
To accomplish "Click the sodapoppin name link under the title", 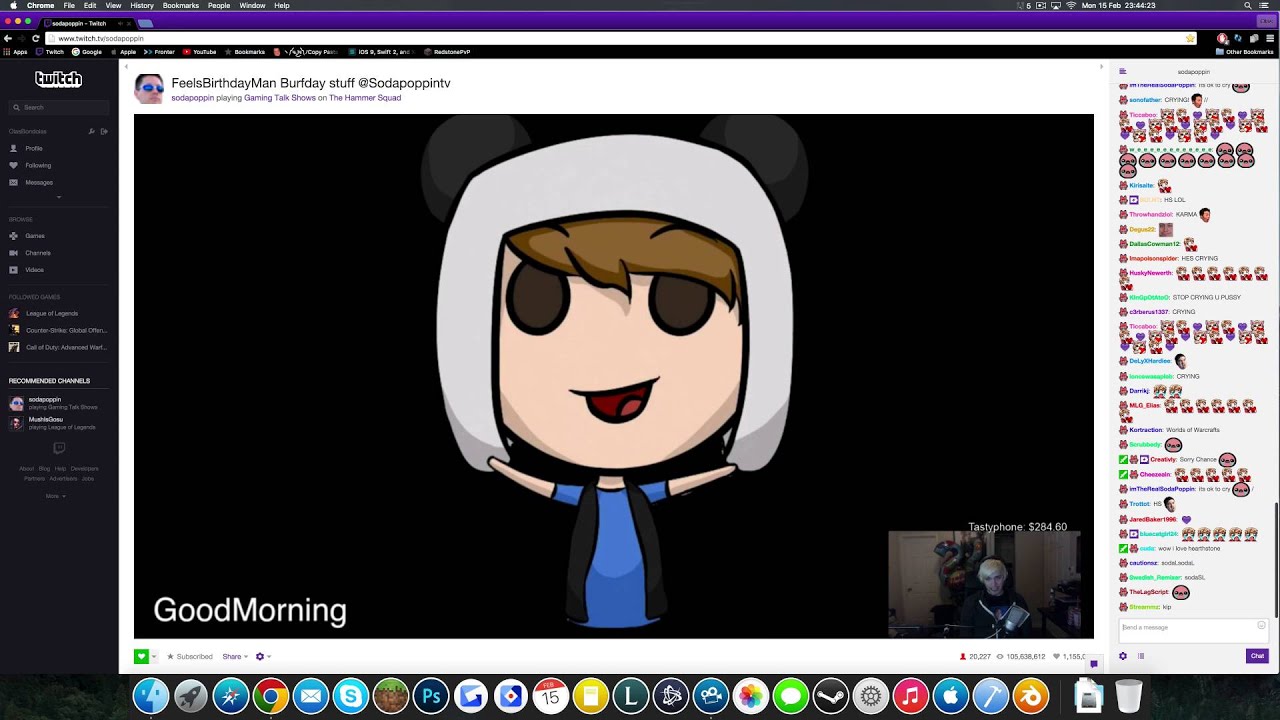I will point(192,98).
